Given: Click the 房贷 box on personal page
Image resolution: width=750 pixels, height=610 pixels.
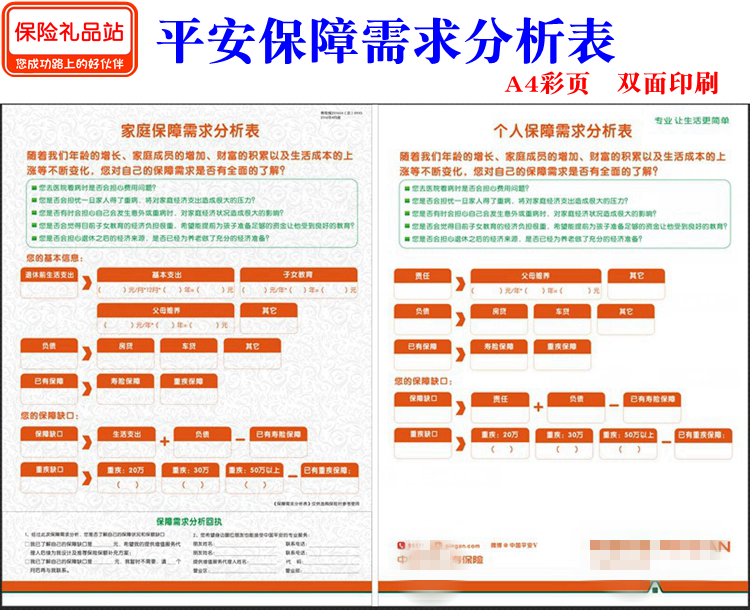Looking at the screenshot, I should tap(499, 319).
